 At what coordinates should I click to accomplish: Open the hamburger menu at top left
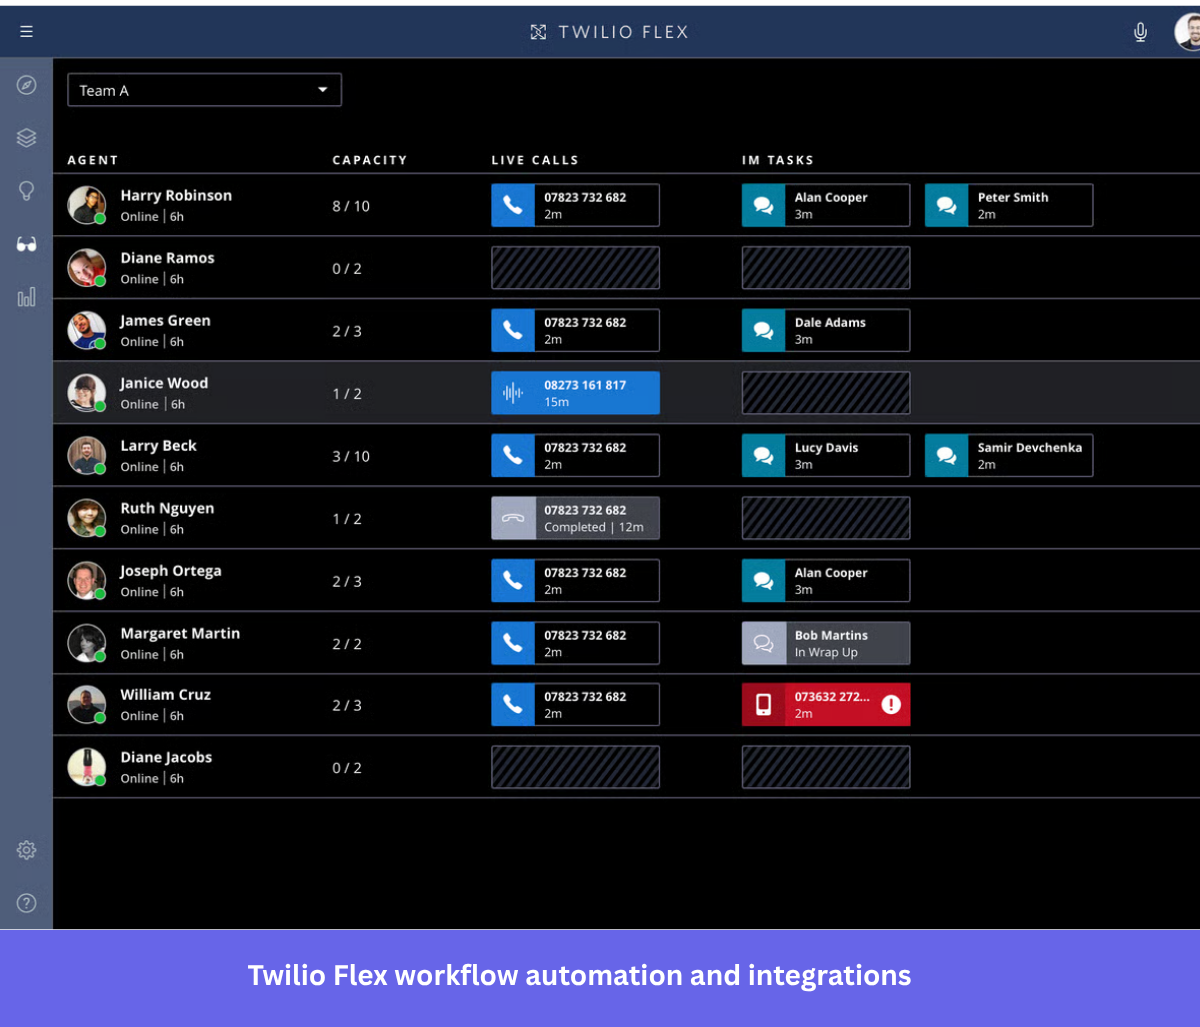(26, 31)
